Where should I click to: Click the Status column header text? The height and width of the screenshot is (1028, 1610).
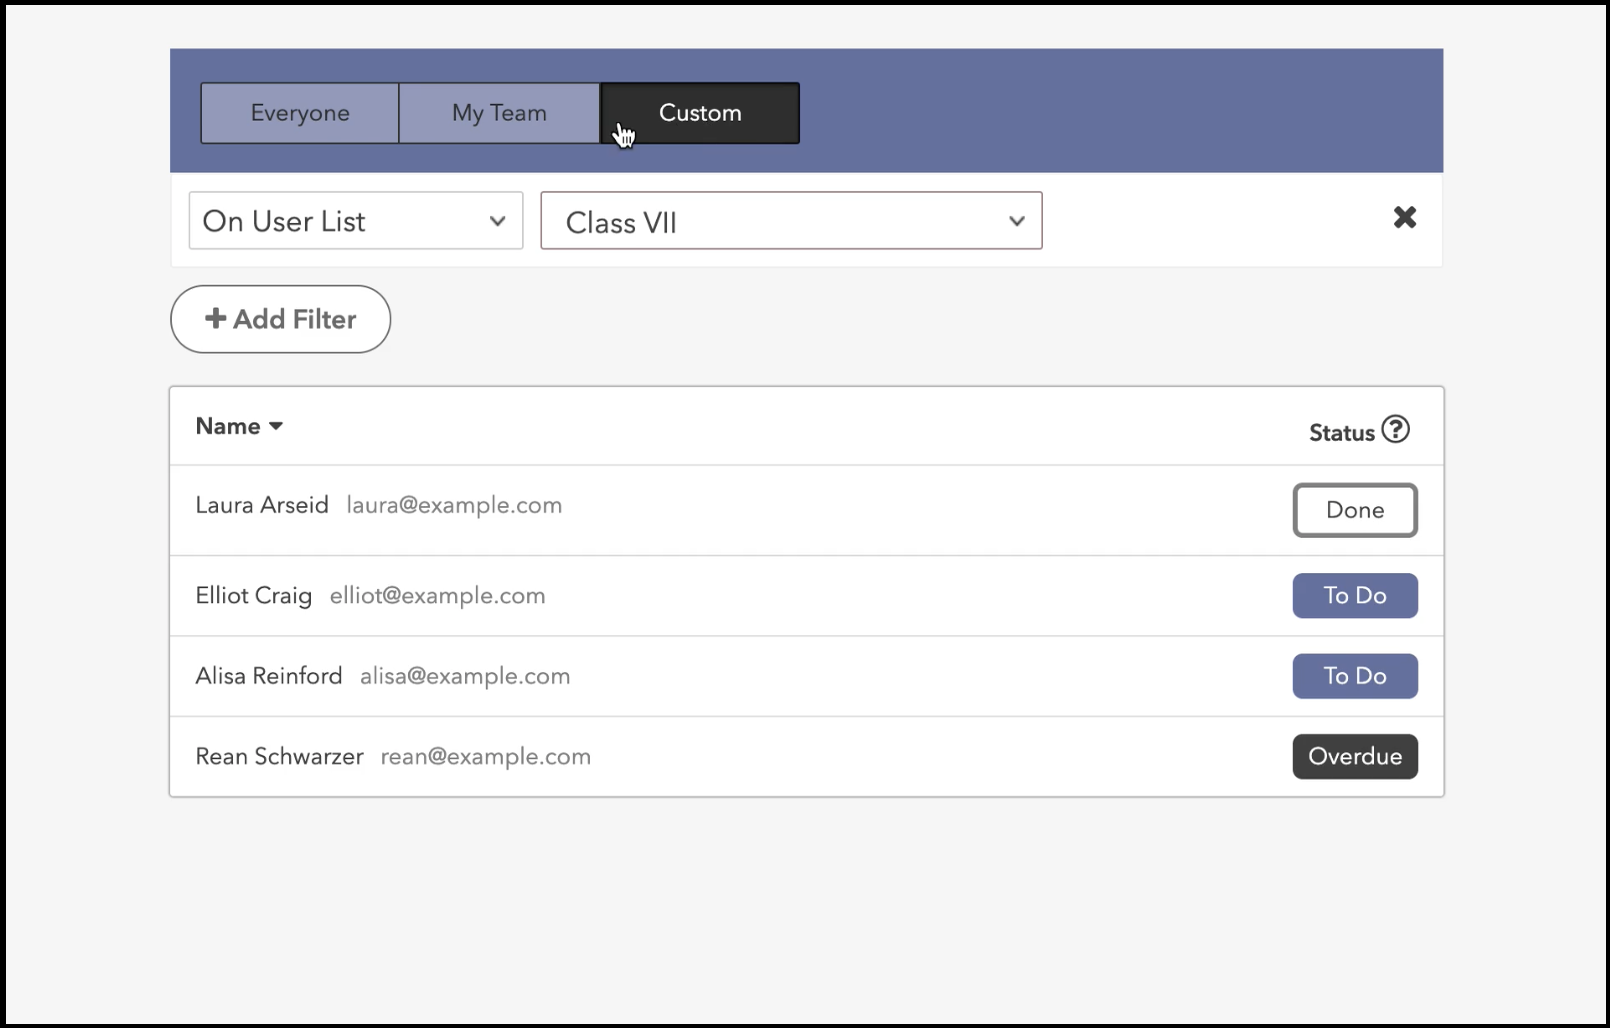click(x=1341, y=433)
